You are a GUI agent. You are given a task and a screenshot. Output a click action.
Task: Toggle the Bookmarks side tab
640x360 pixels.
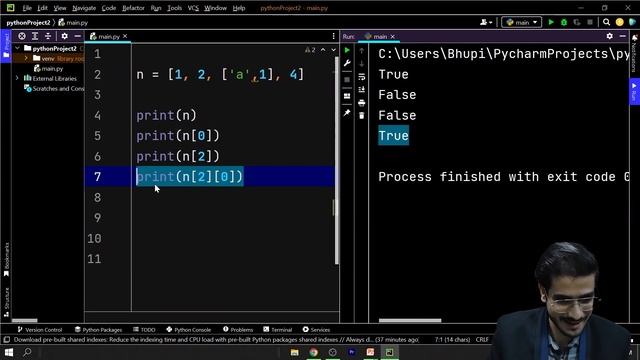pos(6,259)
